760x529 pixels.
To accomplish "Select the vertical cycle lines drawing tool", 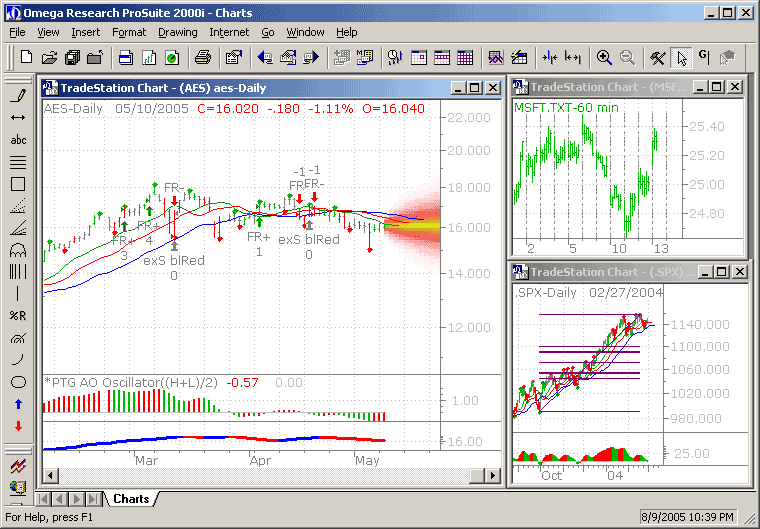I will 18,272.
